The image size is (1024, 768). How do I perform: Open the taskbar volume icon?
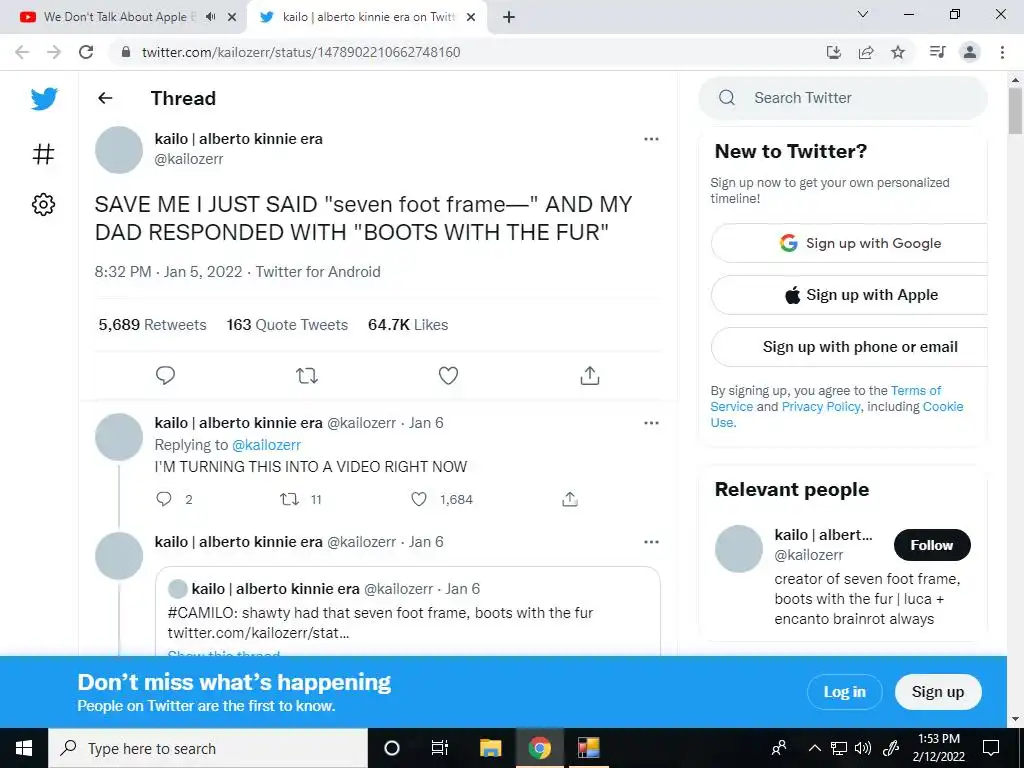[x=863, y=748]
